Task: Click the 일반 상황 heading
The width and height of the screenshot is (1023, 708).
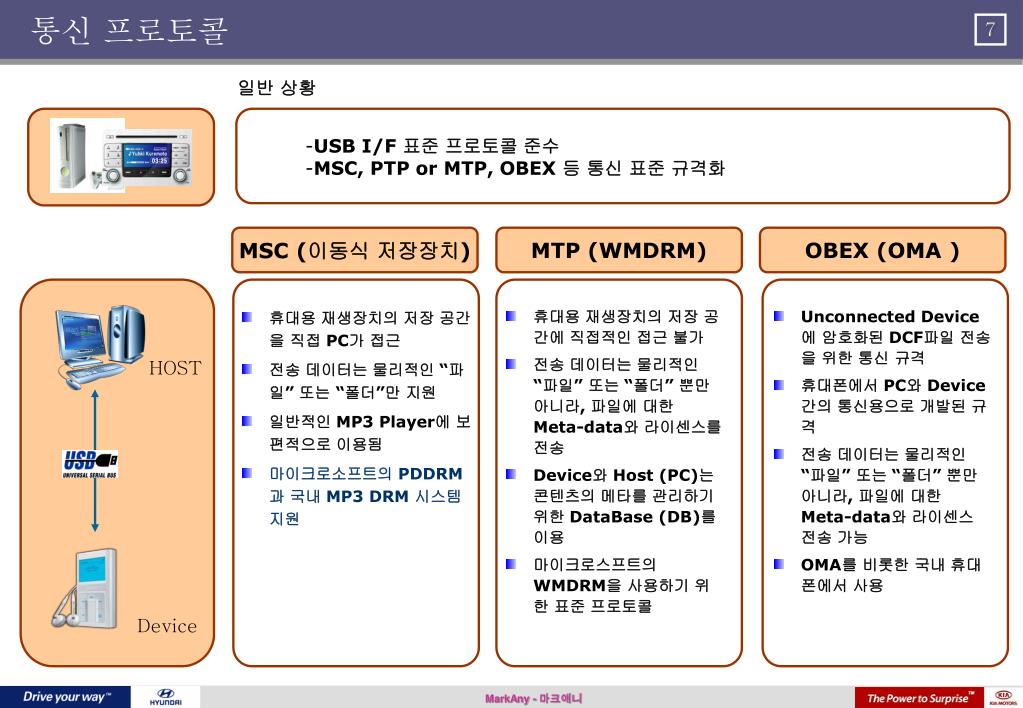Action: [277, 87]
